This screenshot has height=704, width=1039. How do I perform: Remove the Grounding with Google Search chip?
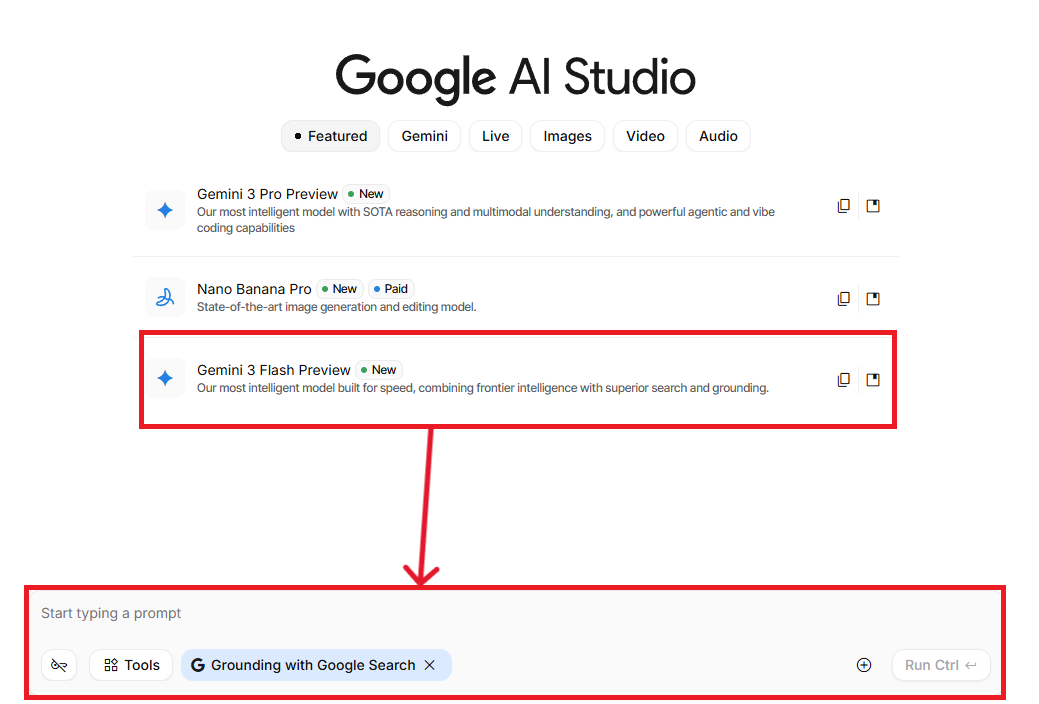coord(430,665)
